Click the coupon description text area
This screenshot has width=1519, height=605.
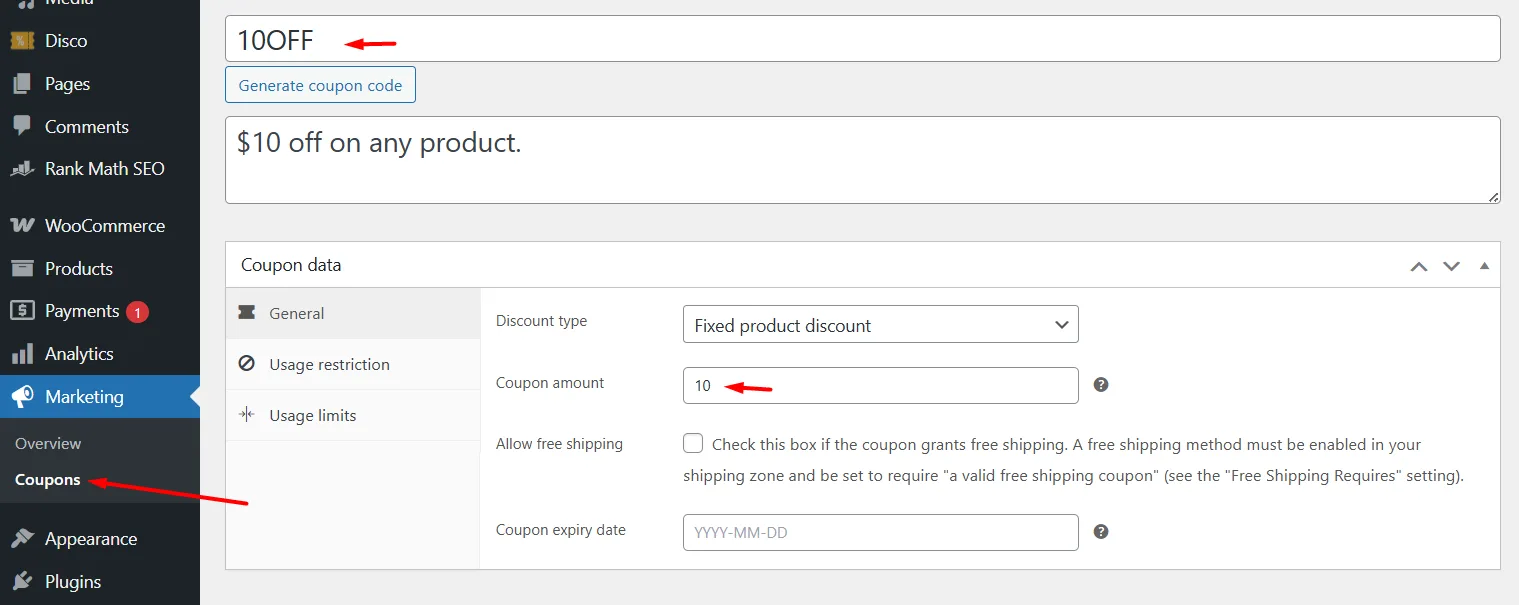862,160
